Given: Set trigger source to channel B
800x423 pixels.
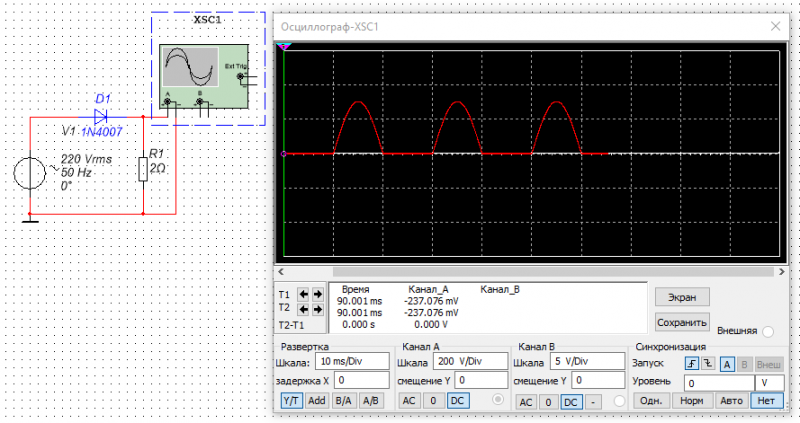Looking at the screenshot, I should coord(744,364).
